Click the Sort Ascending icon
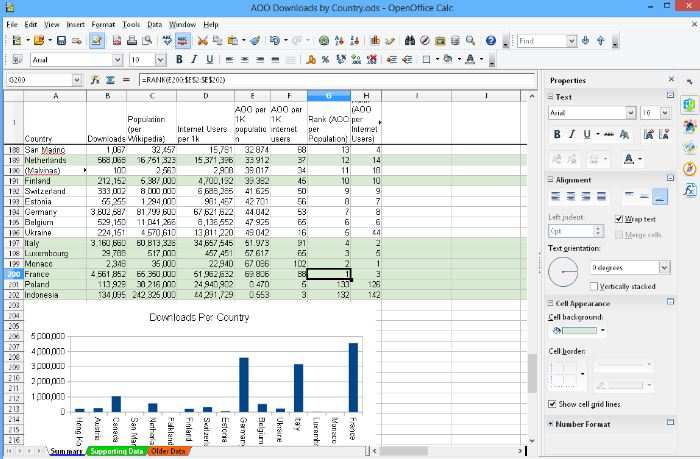700x459 pixels. point(339,41)
